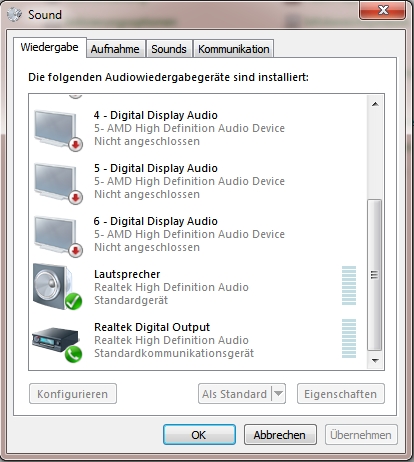
Task: Click the Als Standard button
Action: click(x=235, y=394)
